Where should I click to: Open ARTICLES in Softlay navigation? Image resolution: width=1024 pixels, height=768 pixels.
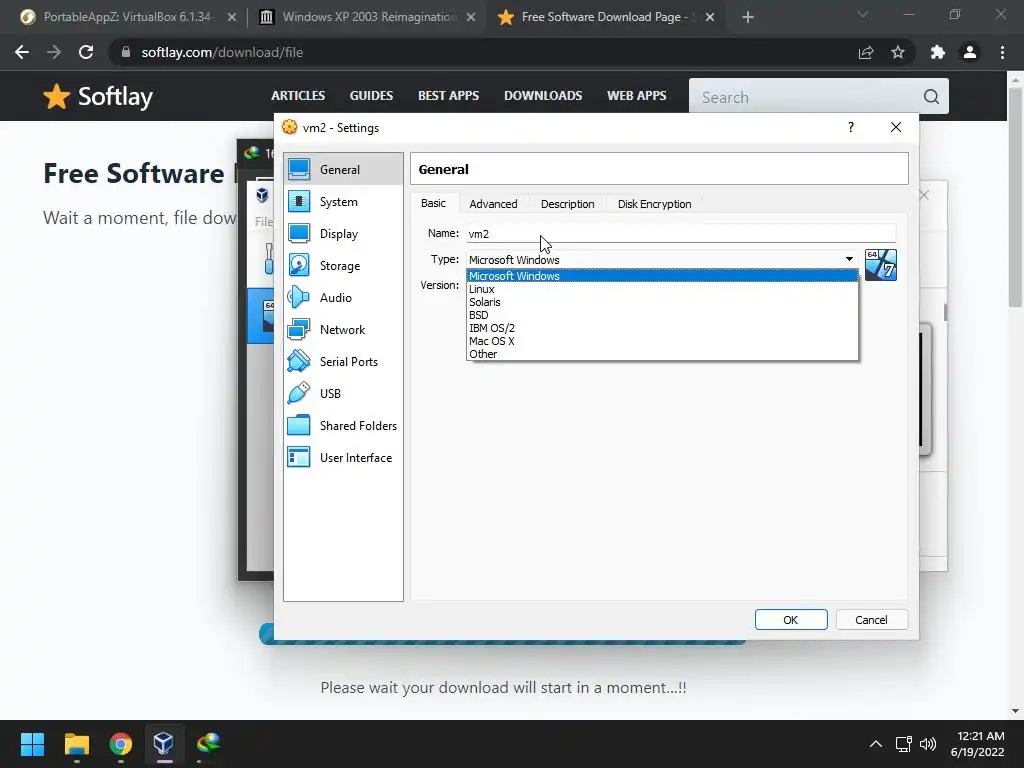point(298,95)
